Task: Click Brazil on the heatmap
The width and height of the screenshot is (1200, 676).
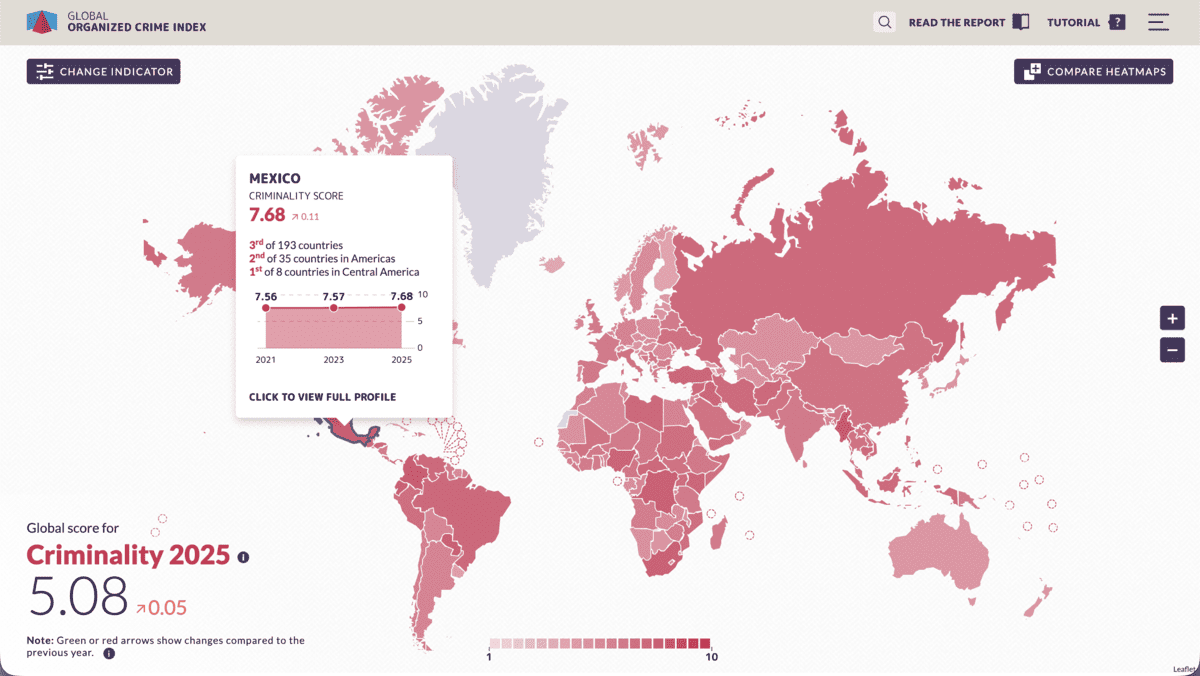Action: (x=470, y=510)
